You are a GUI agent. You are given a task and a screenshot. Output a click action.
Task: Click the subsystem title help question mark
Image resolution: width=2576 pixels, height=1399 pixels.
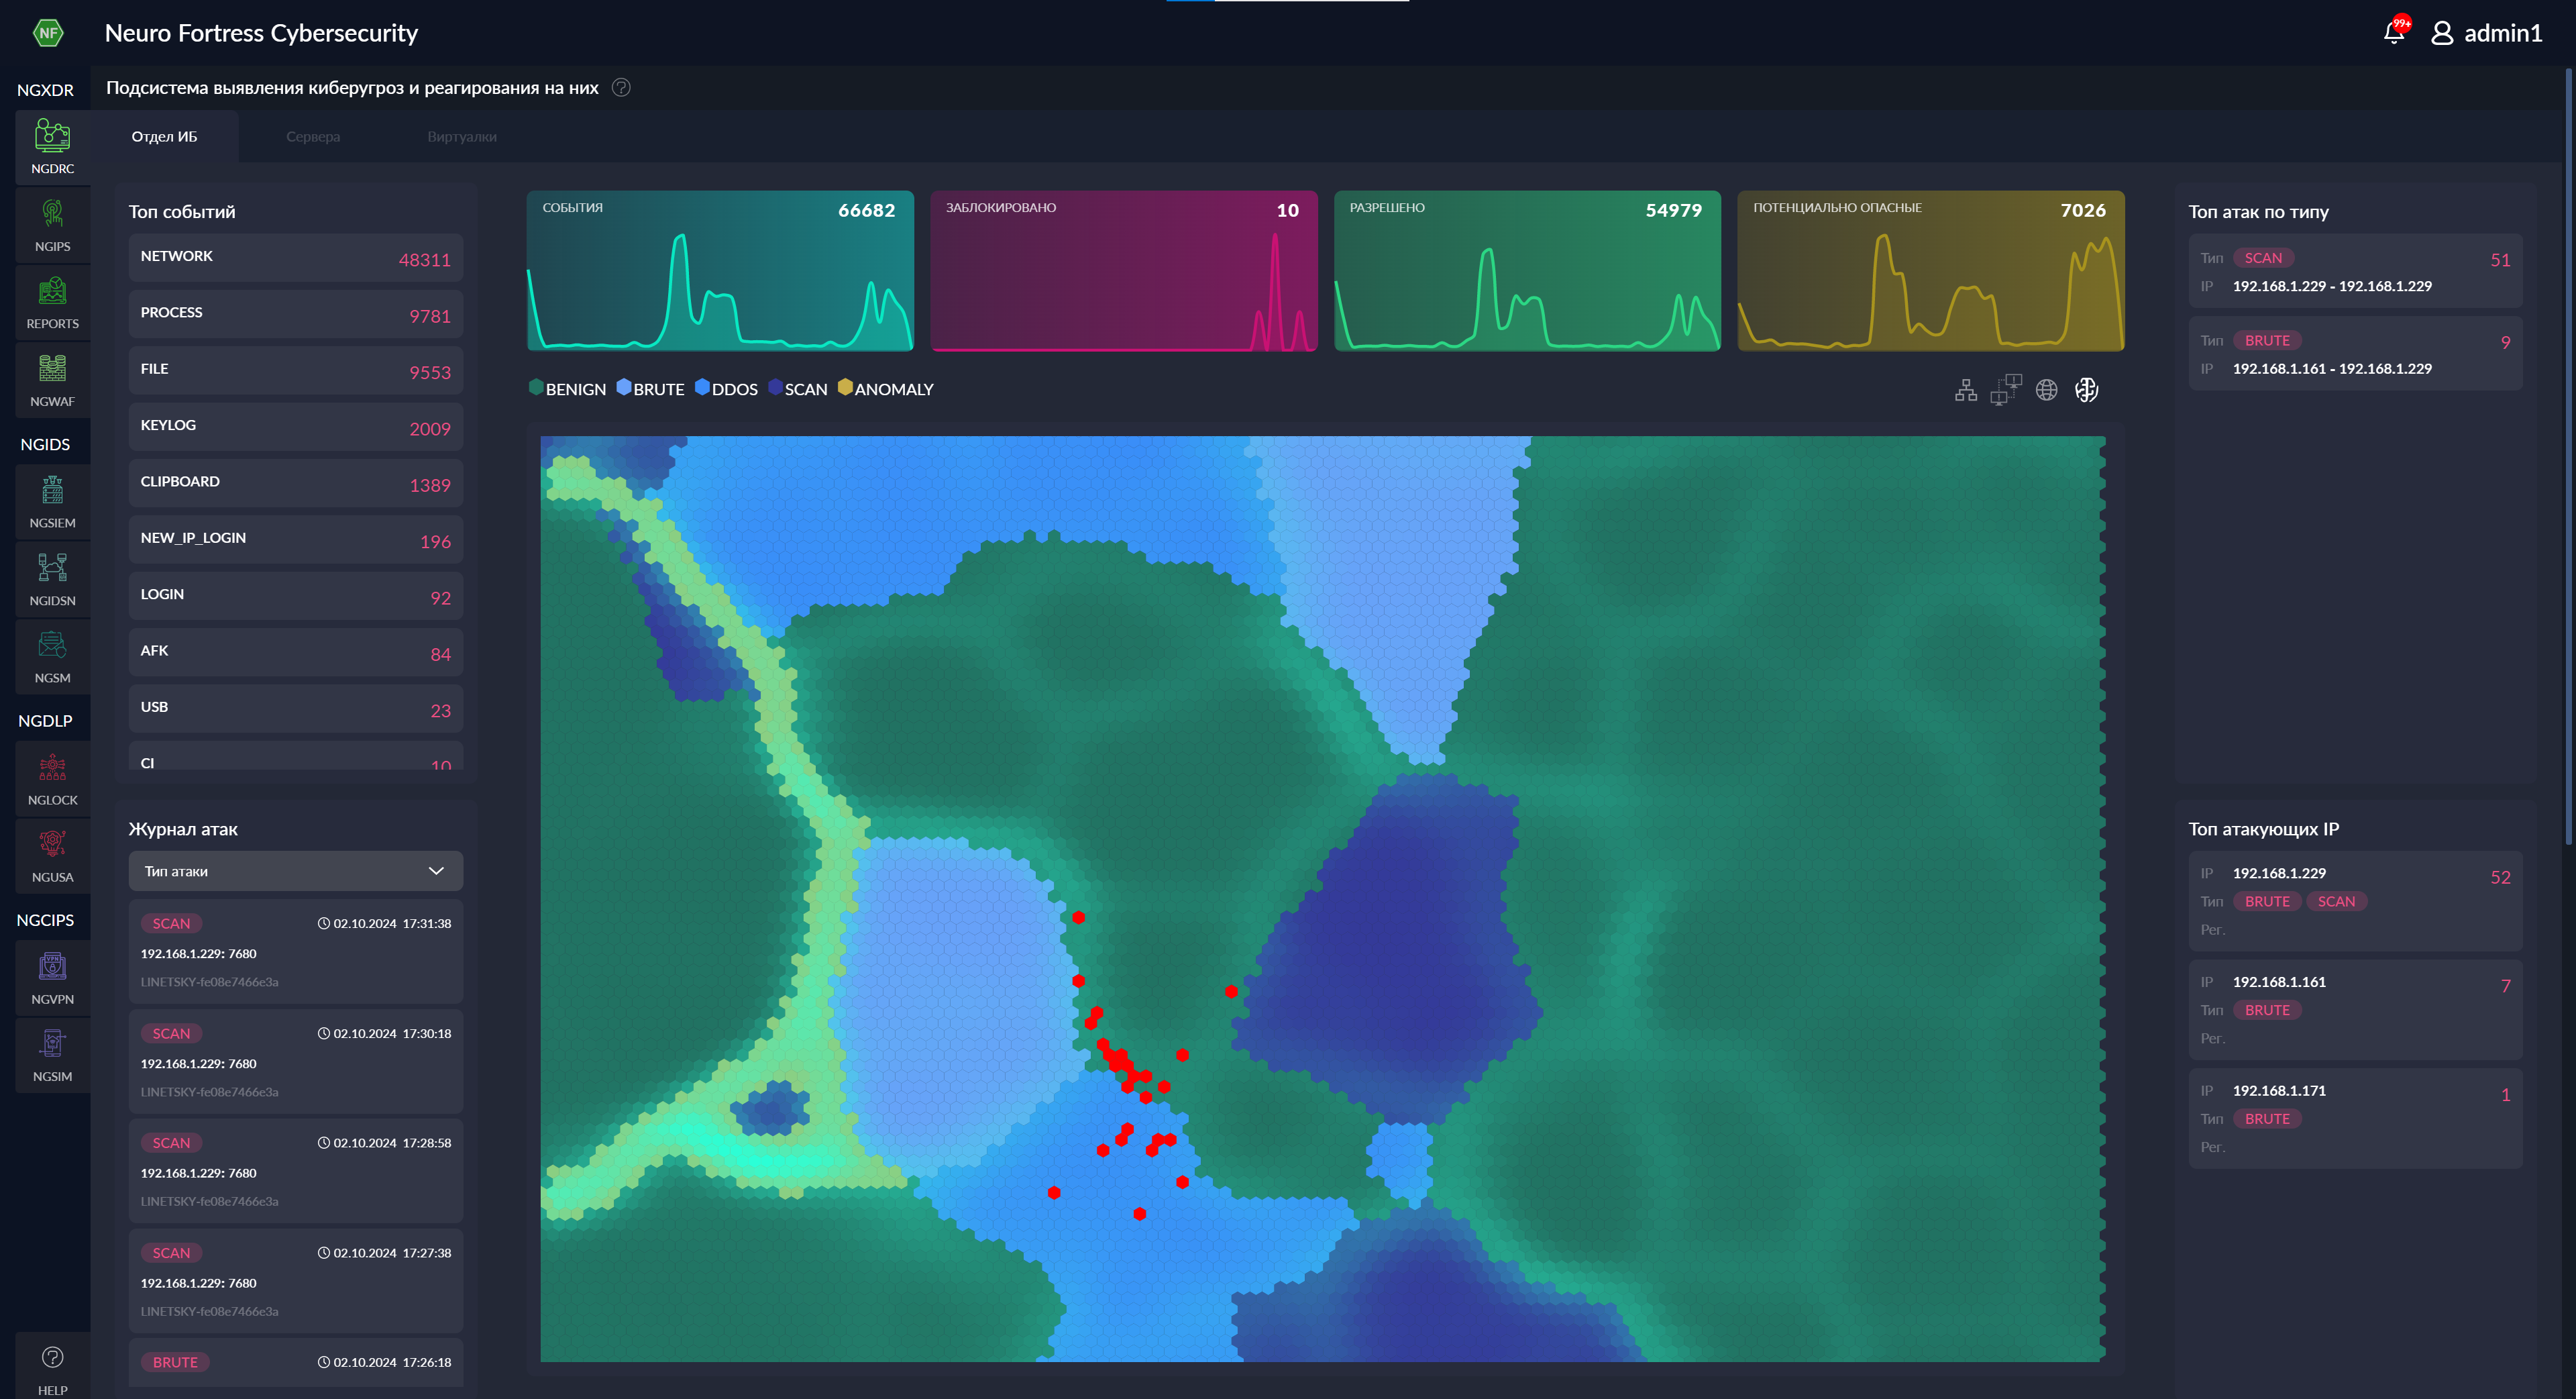point(621,88)
